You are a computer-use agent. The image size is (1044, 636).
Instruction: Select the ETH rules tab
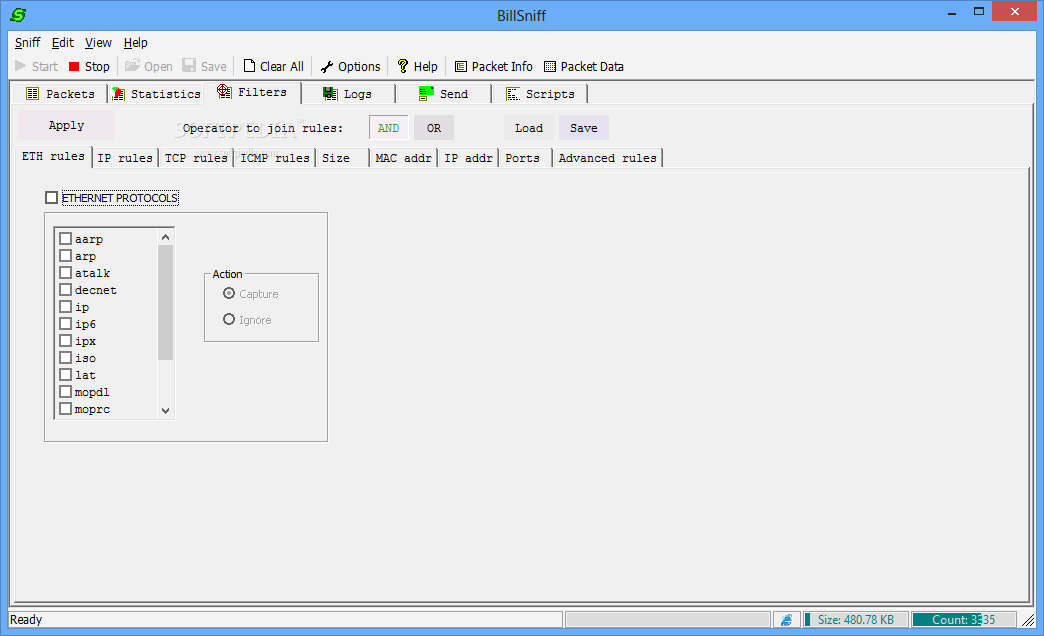[x=53, y=156]
